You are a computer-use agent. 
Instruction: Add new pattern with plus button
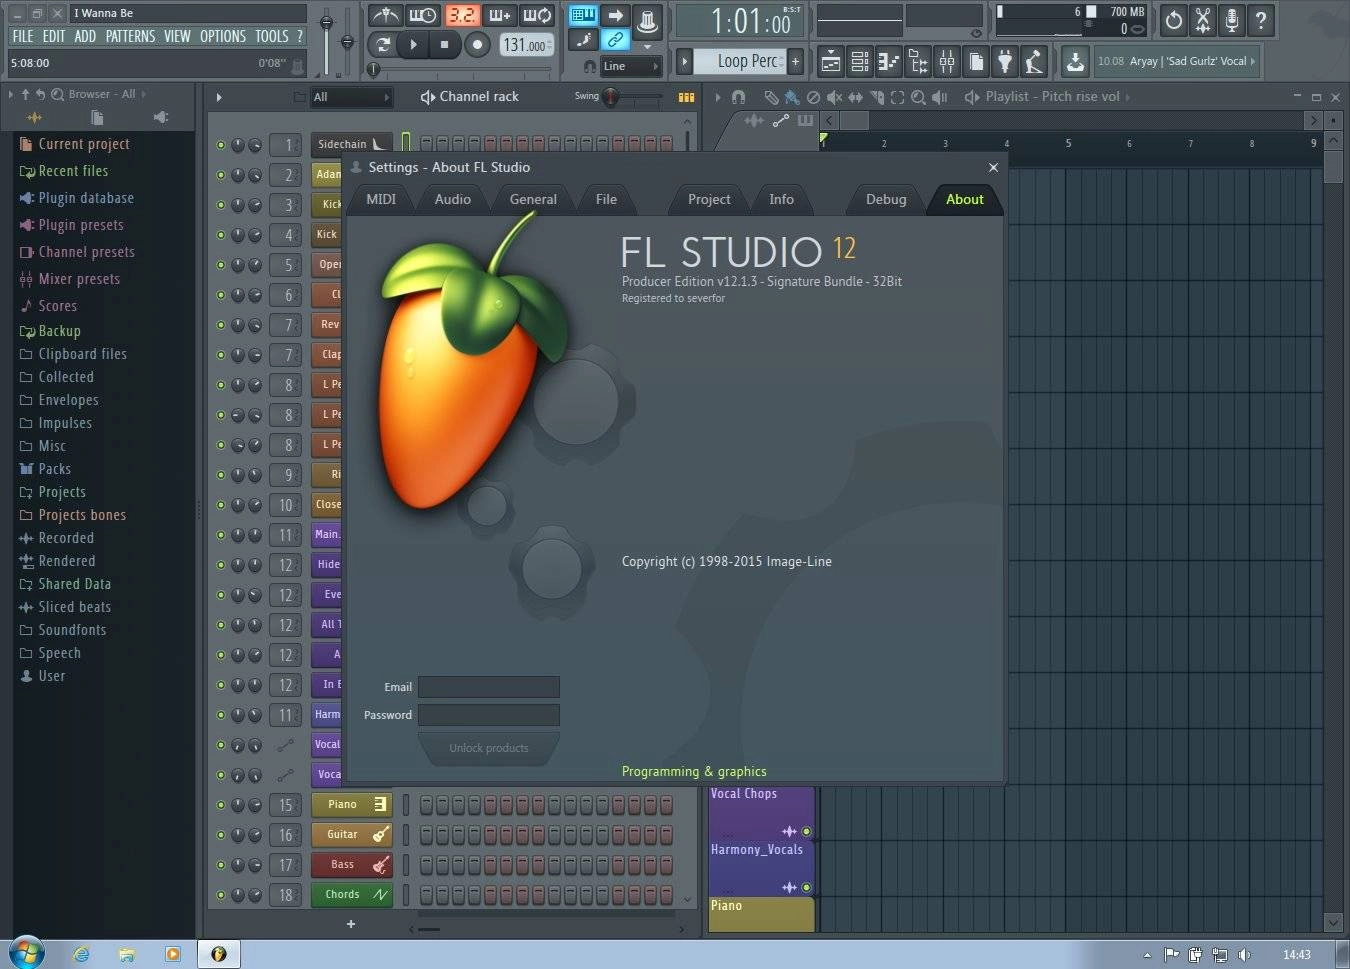coord(796,61)
